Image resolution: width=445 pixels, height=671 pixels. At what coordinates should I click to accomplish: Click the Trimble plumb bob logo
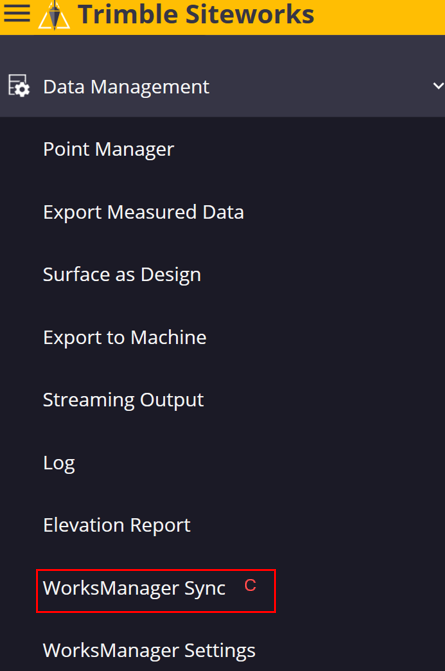(54, 15)
